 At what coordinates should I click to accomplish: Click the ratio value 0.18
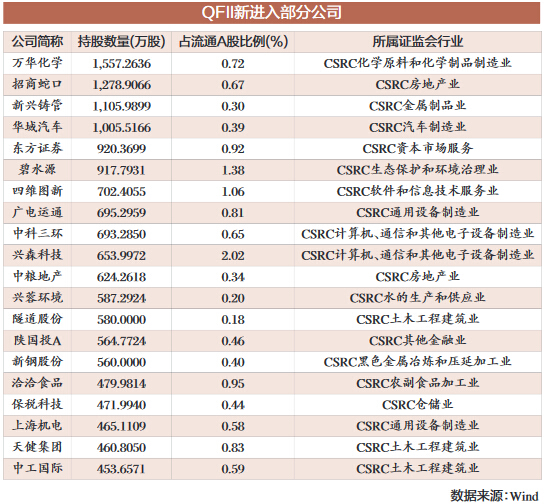[233, 319]
